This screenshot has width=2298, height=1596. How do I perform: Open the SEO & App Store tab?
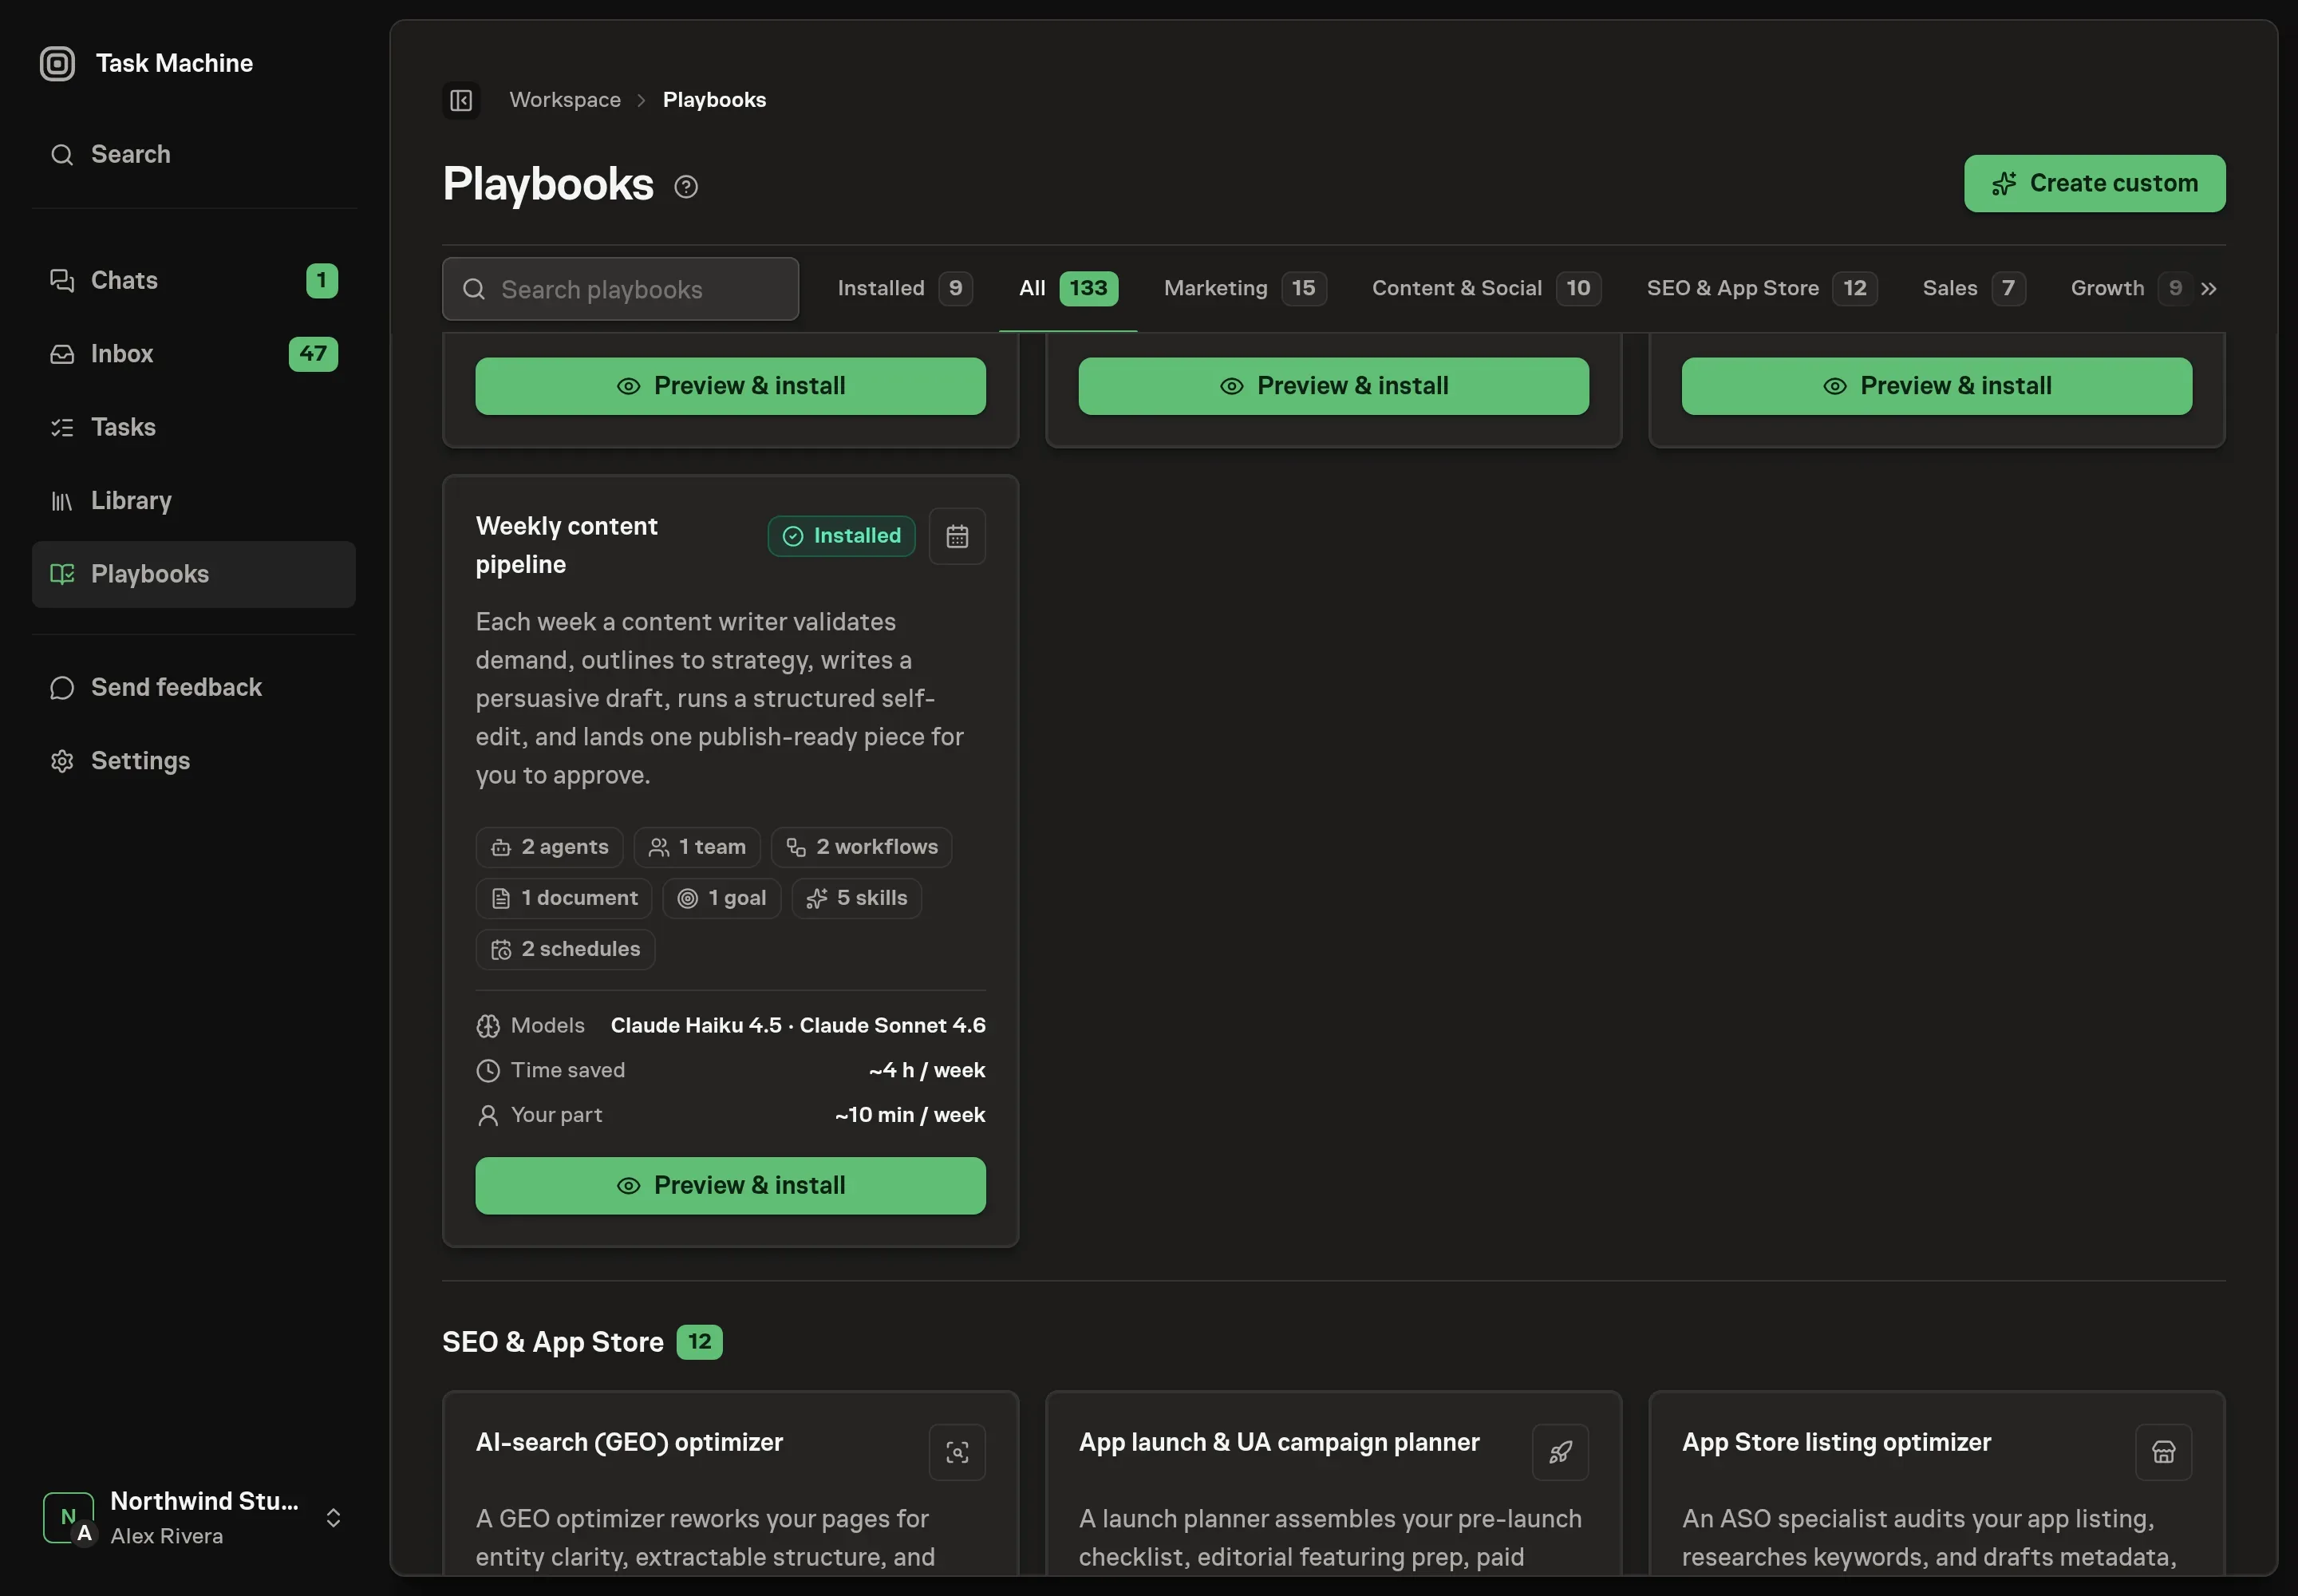pos(1762,289)
